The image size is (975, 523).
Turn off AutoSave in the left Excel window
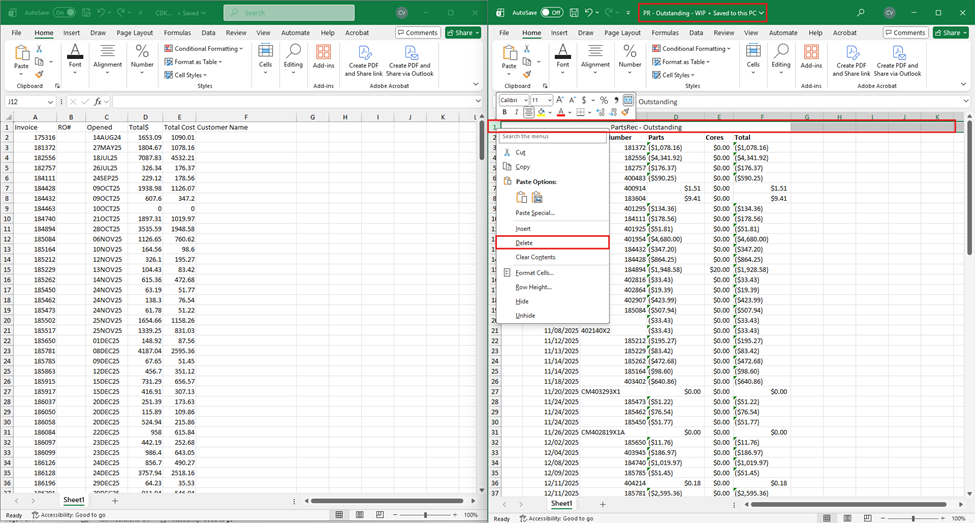coord(63,12)
